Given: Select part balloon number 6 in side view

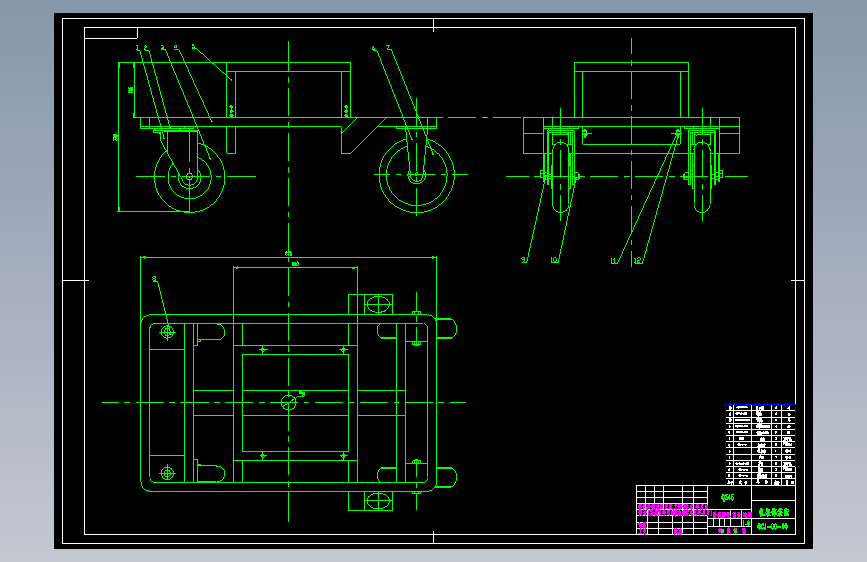Looking at the screenshot, I should 374,49.
